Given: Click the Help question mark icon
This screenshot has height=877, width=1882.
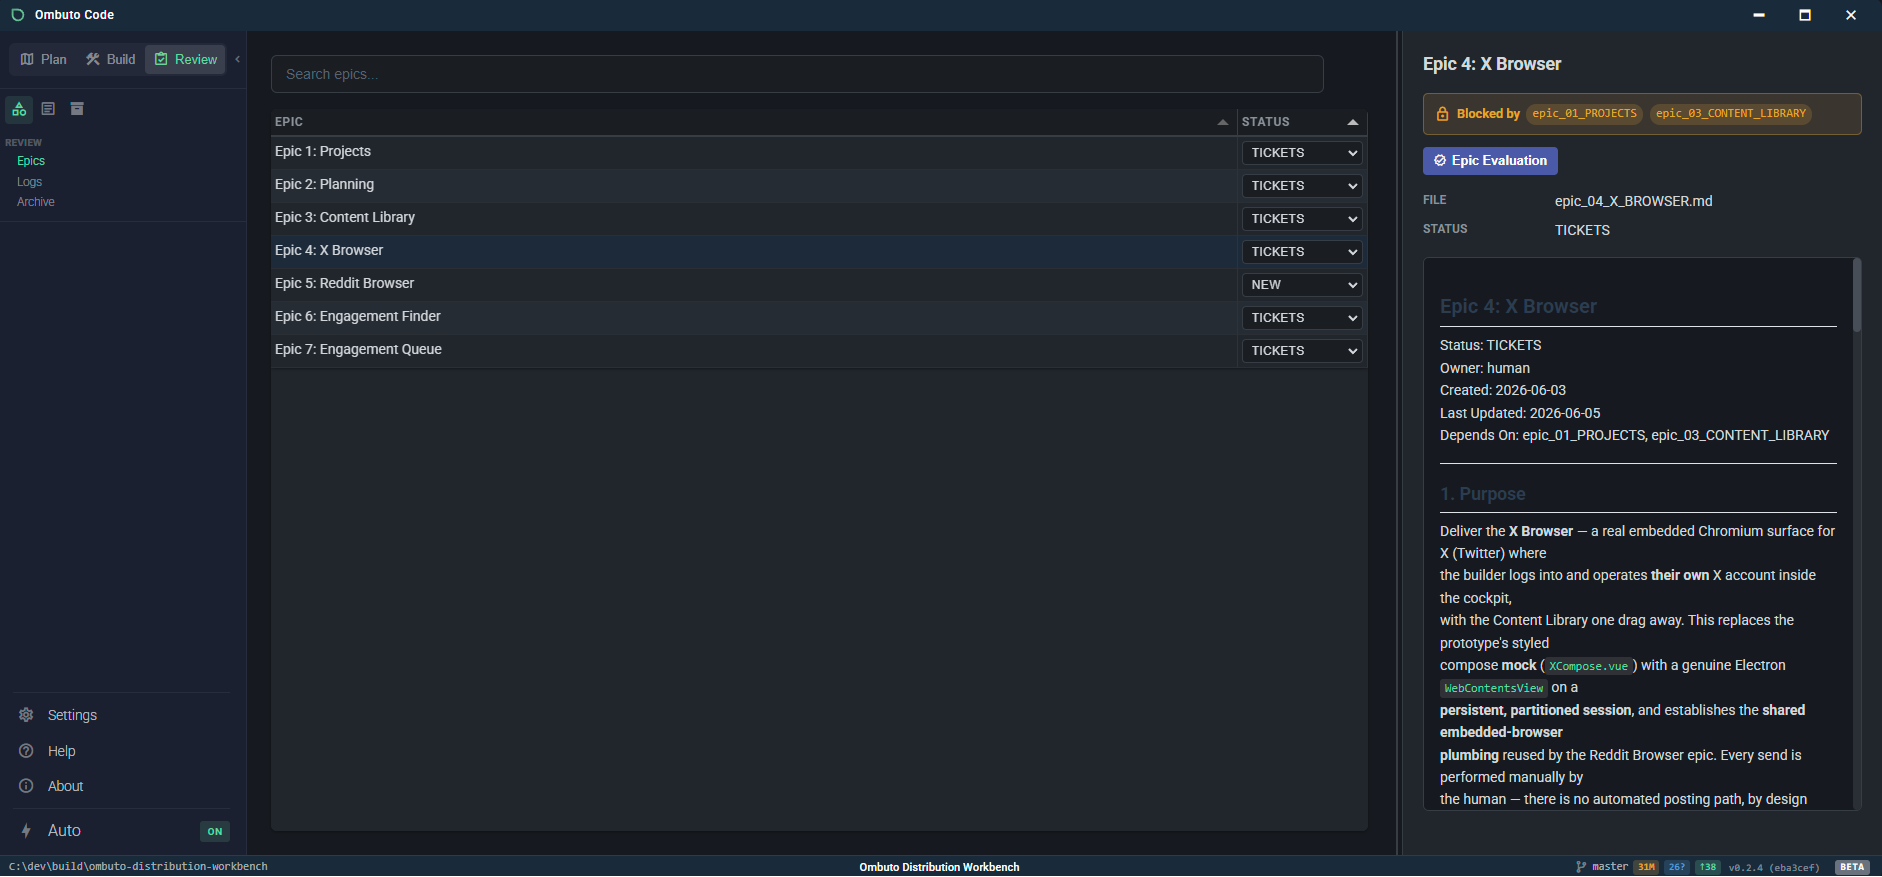Looking at the screenshot, I should click(x=27, y=751).
